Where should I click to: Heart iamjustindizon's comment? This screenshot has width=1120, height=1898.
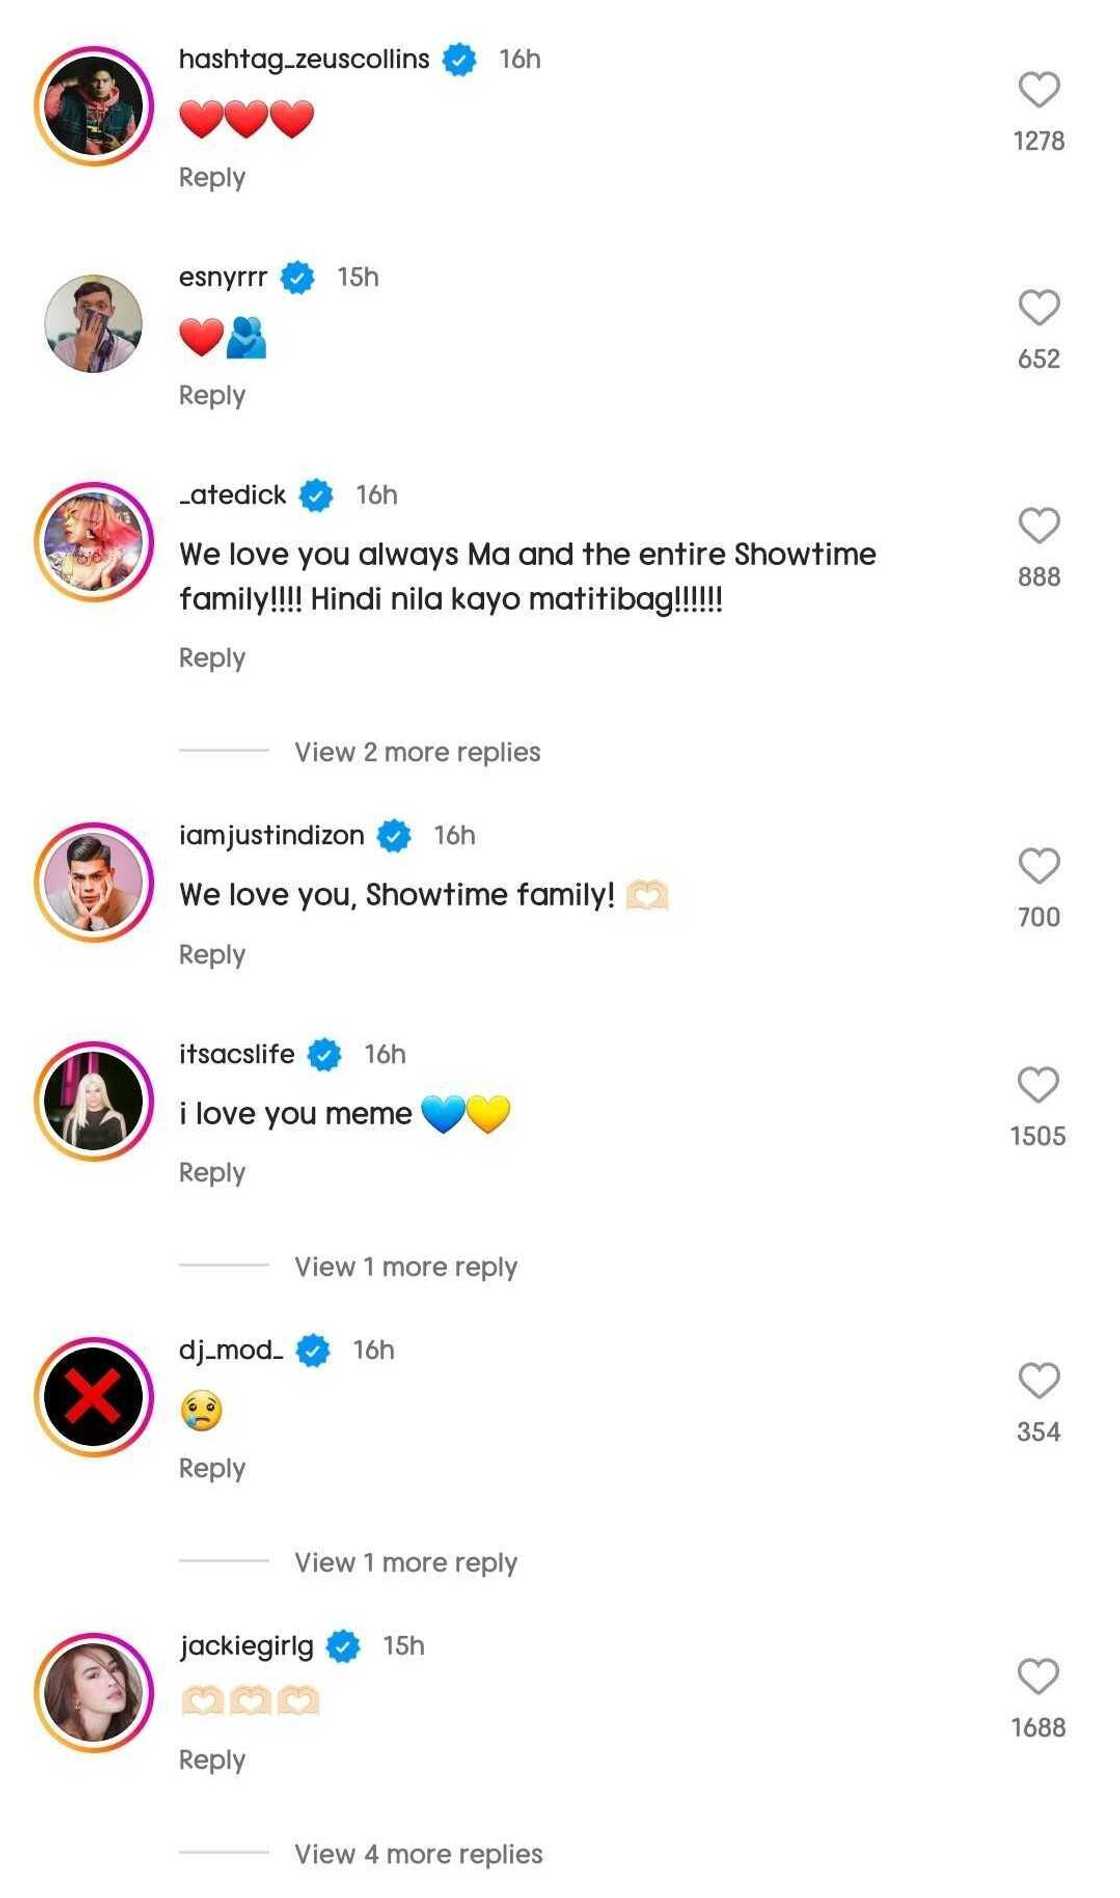point(1038,866)
